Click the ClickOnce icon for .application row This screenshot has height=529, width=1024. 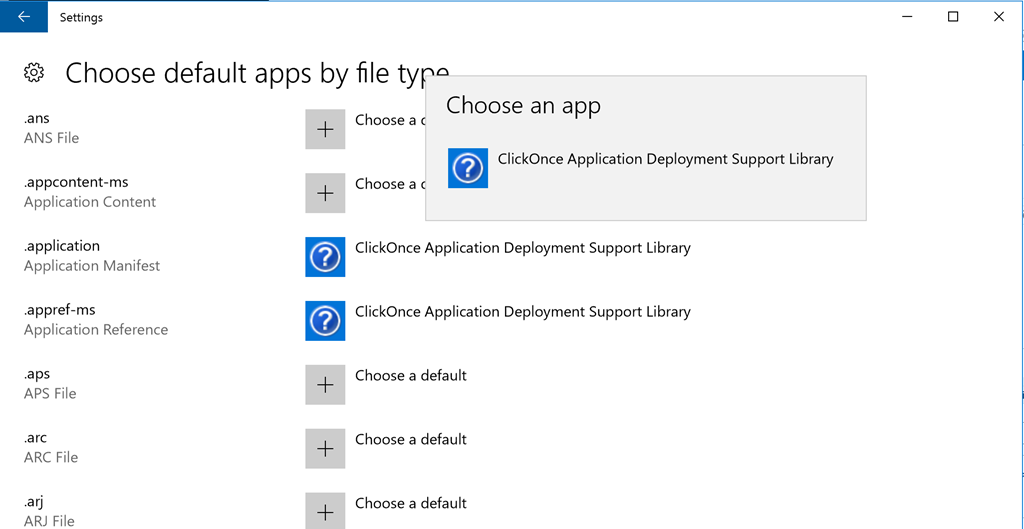point(325,257)
